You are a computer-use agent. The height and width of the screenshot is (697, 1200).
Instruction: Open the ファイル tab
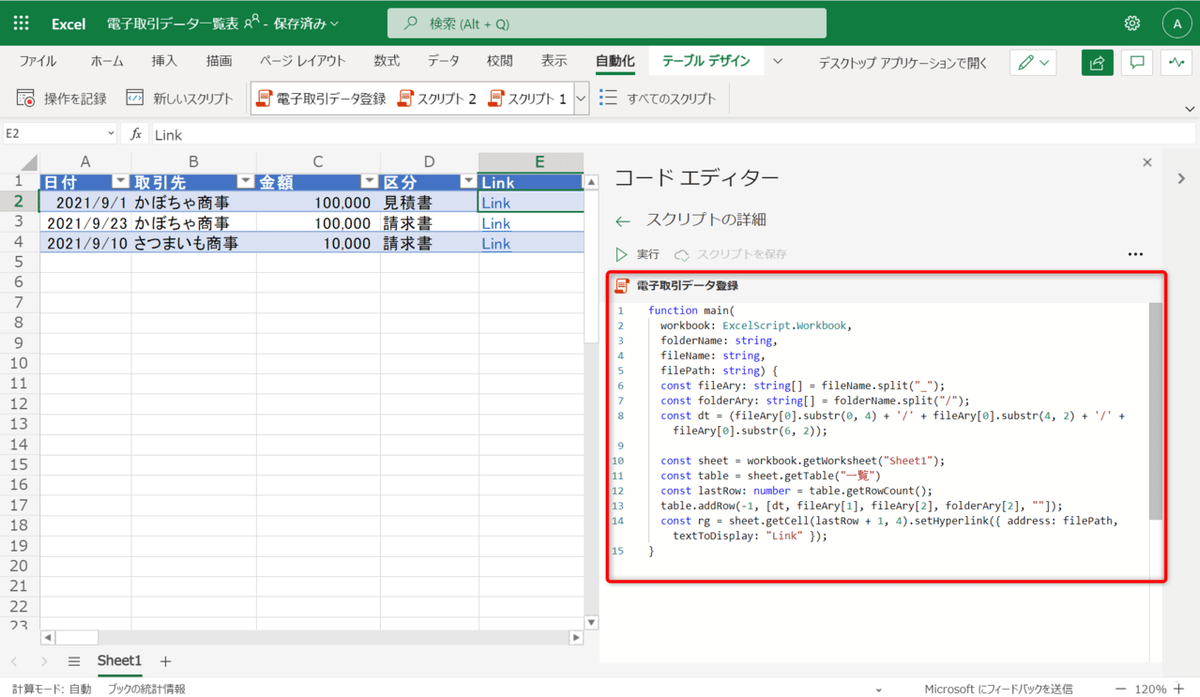38,61
